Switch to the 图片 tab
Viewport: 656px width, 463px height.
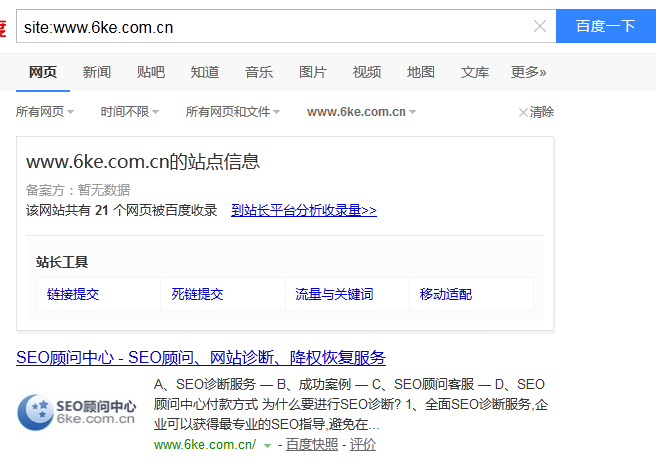[313, 72]
